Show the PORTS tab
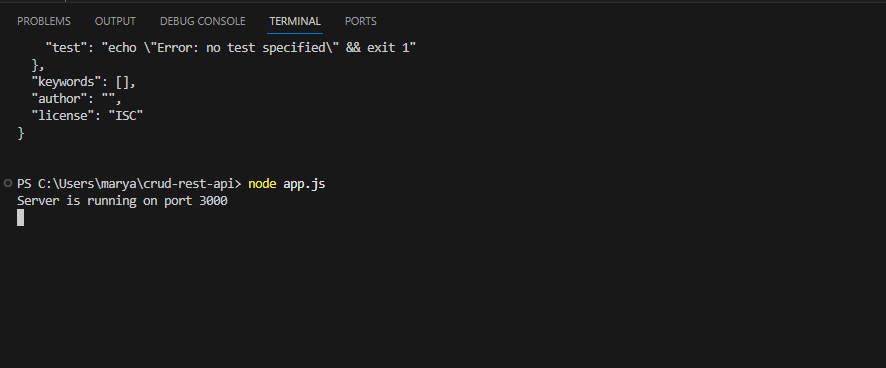 (x=361, y=21)
